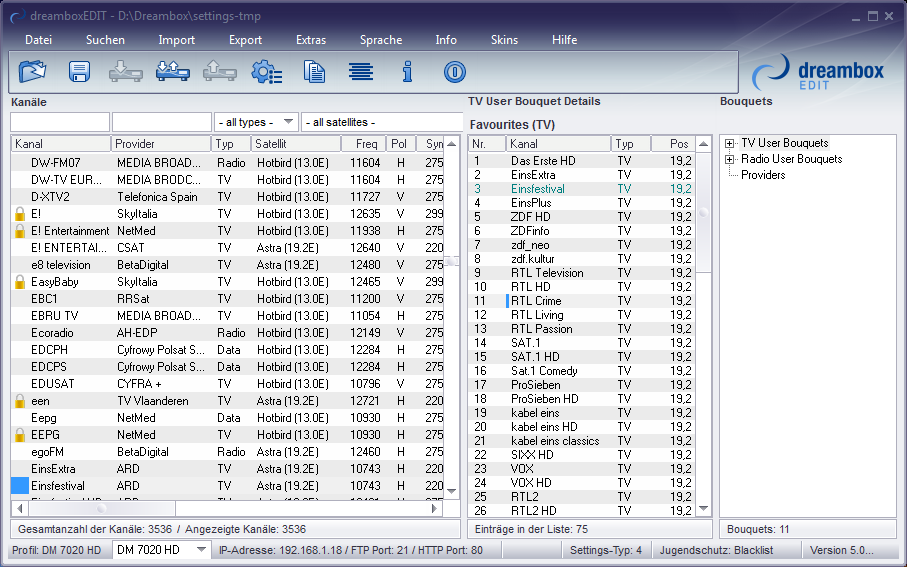907x567 pixels.
Task: Click lock icon next to E! Entertainment
Action: pyautogui.click(x=20, y=231)
